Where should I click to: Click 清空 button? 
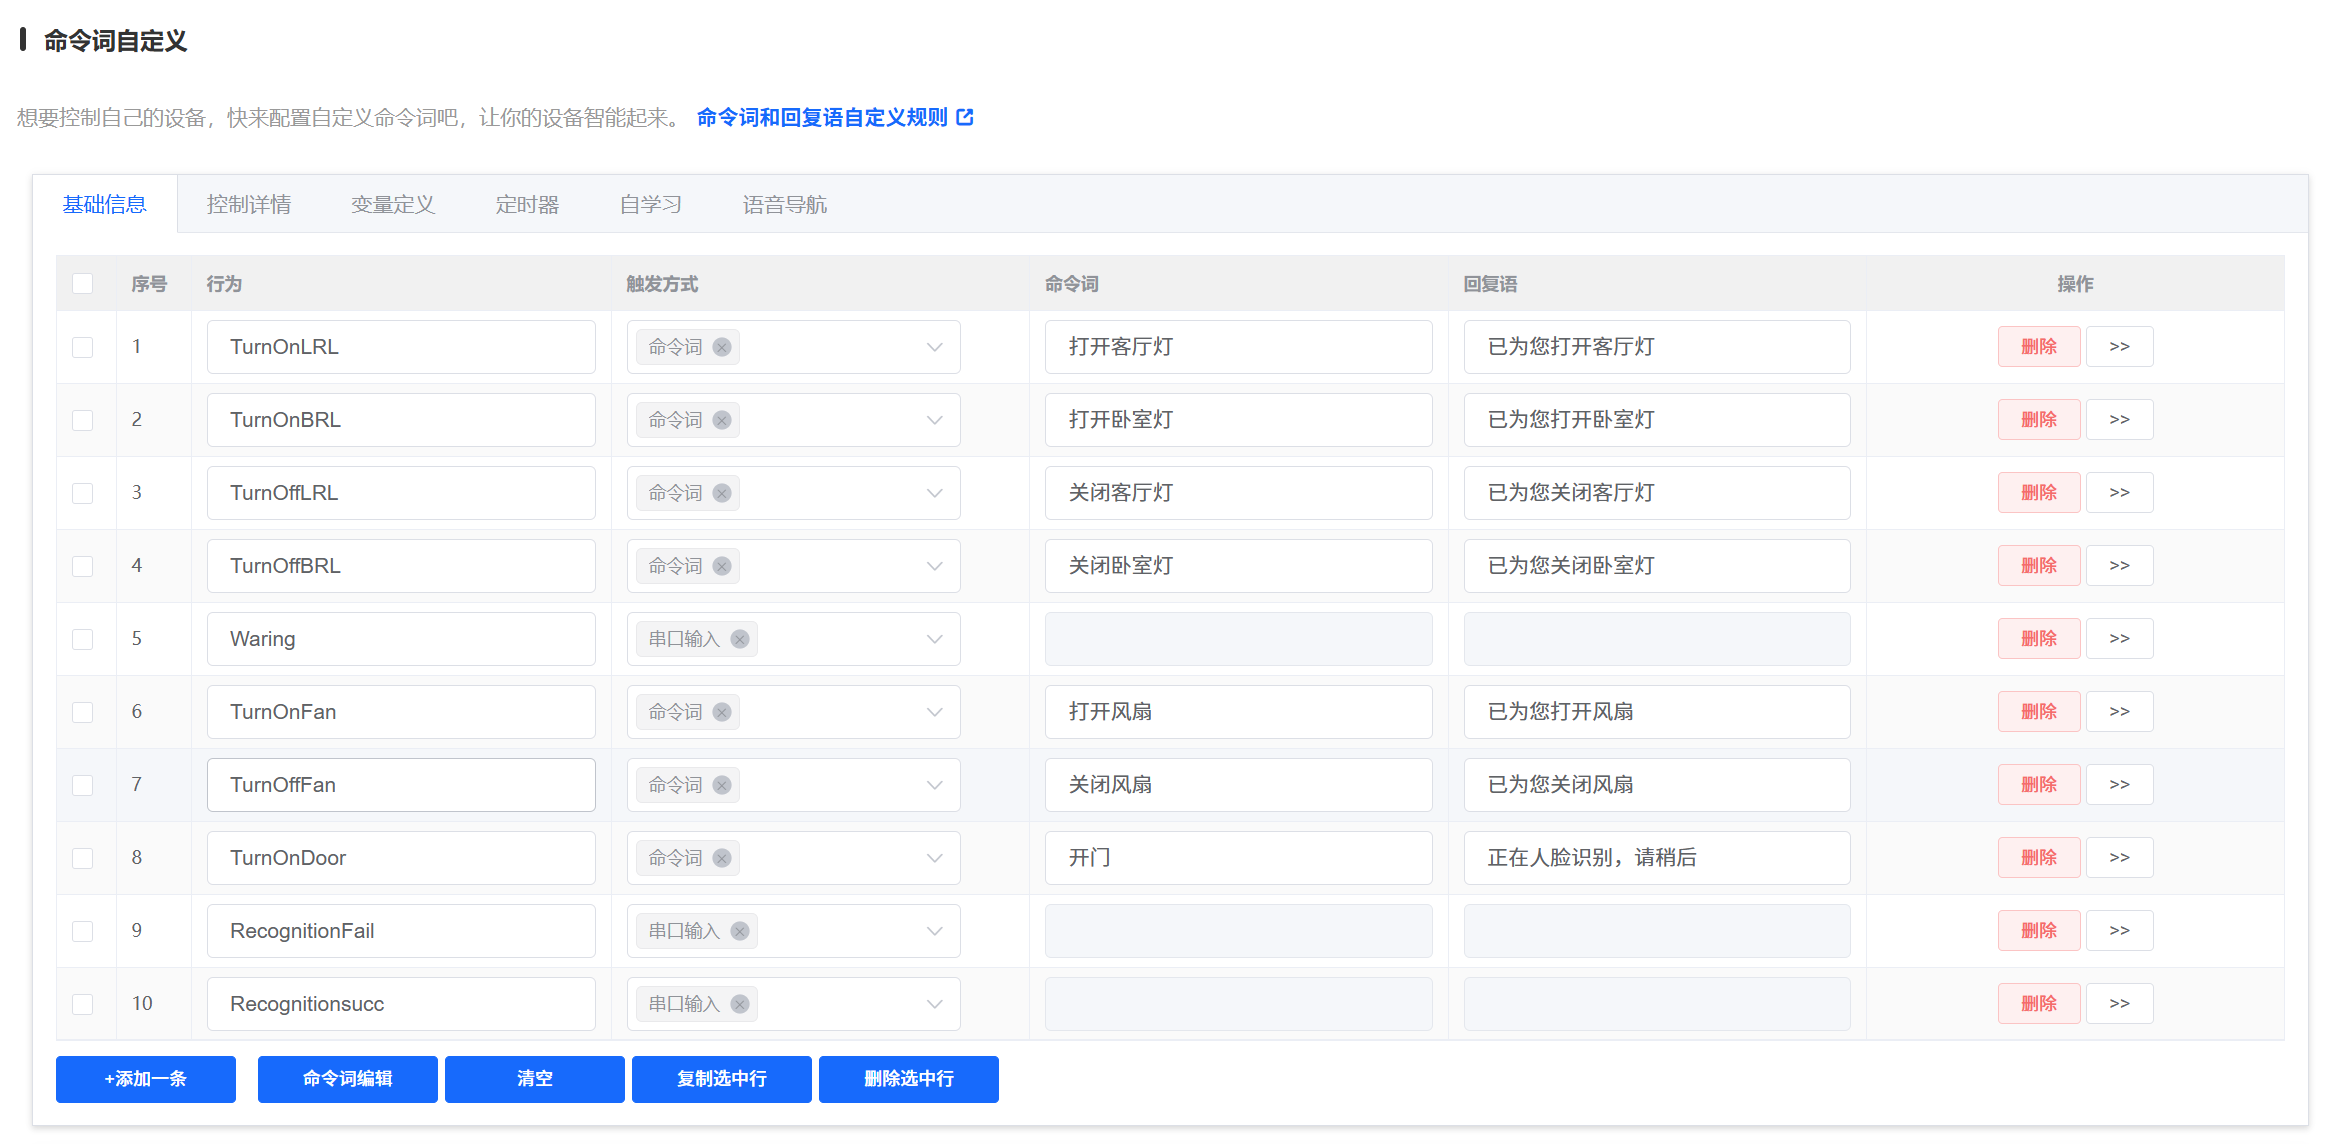535,1079
